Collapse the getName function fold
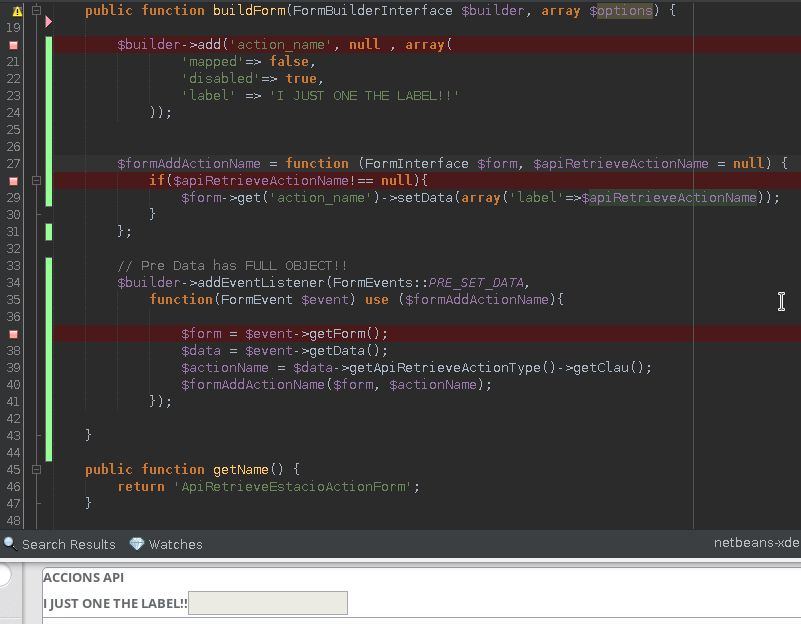801x624 pixels. click(x=36, y=469)
